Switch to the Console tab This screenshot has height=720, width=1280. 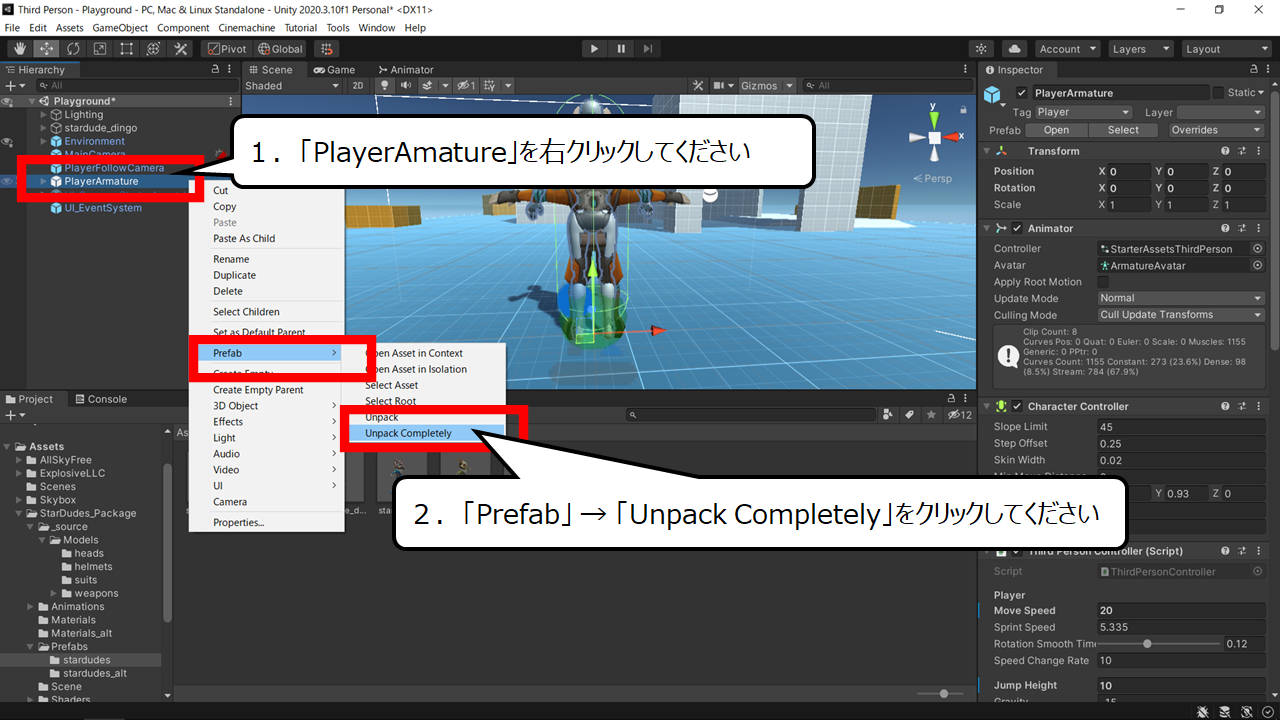coord(100,399)
